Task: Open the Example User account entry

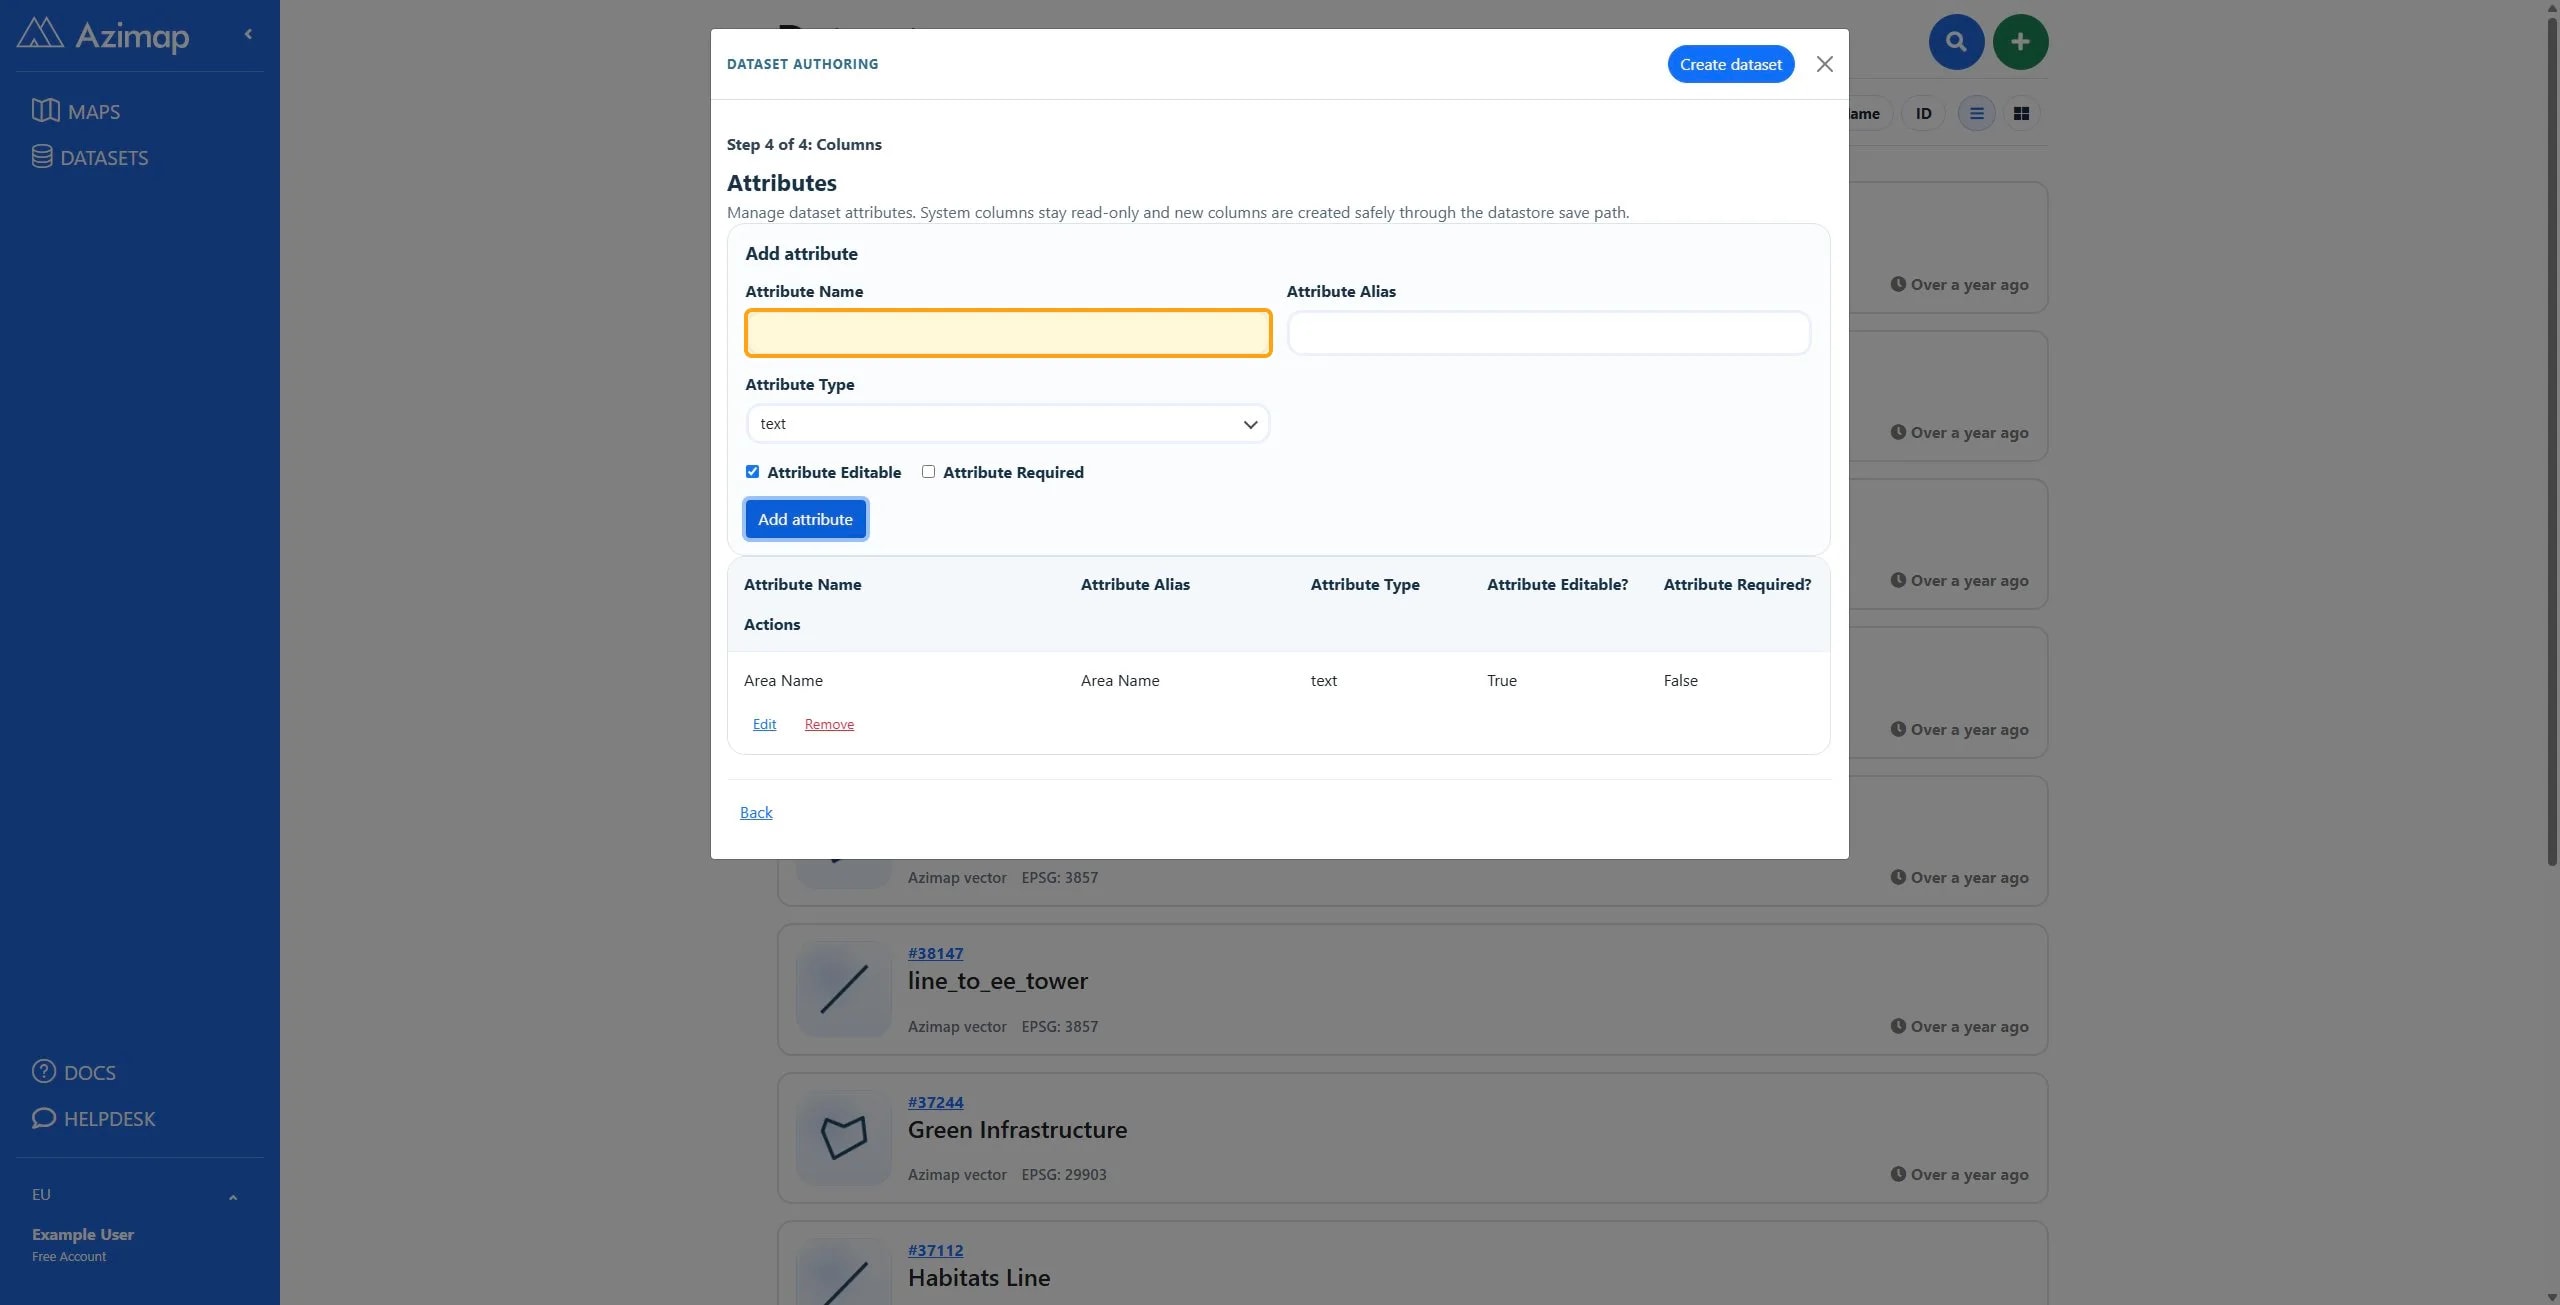Action: pyautogui.click(x=83, y=1244)
